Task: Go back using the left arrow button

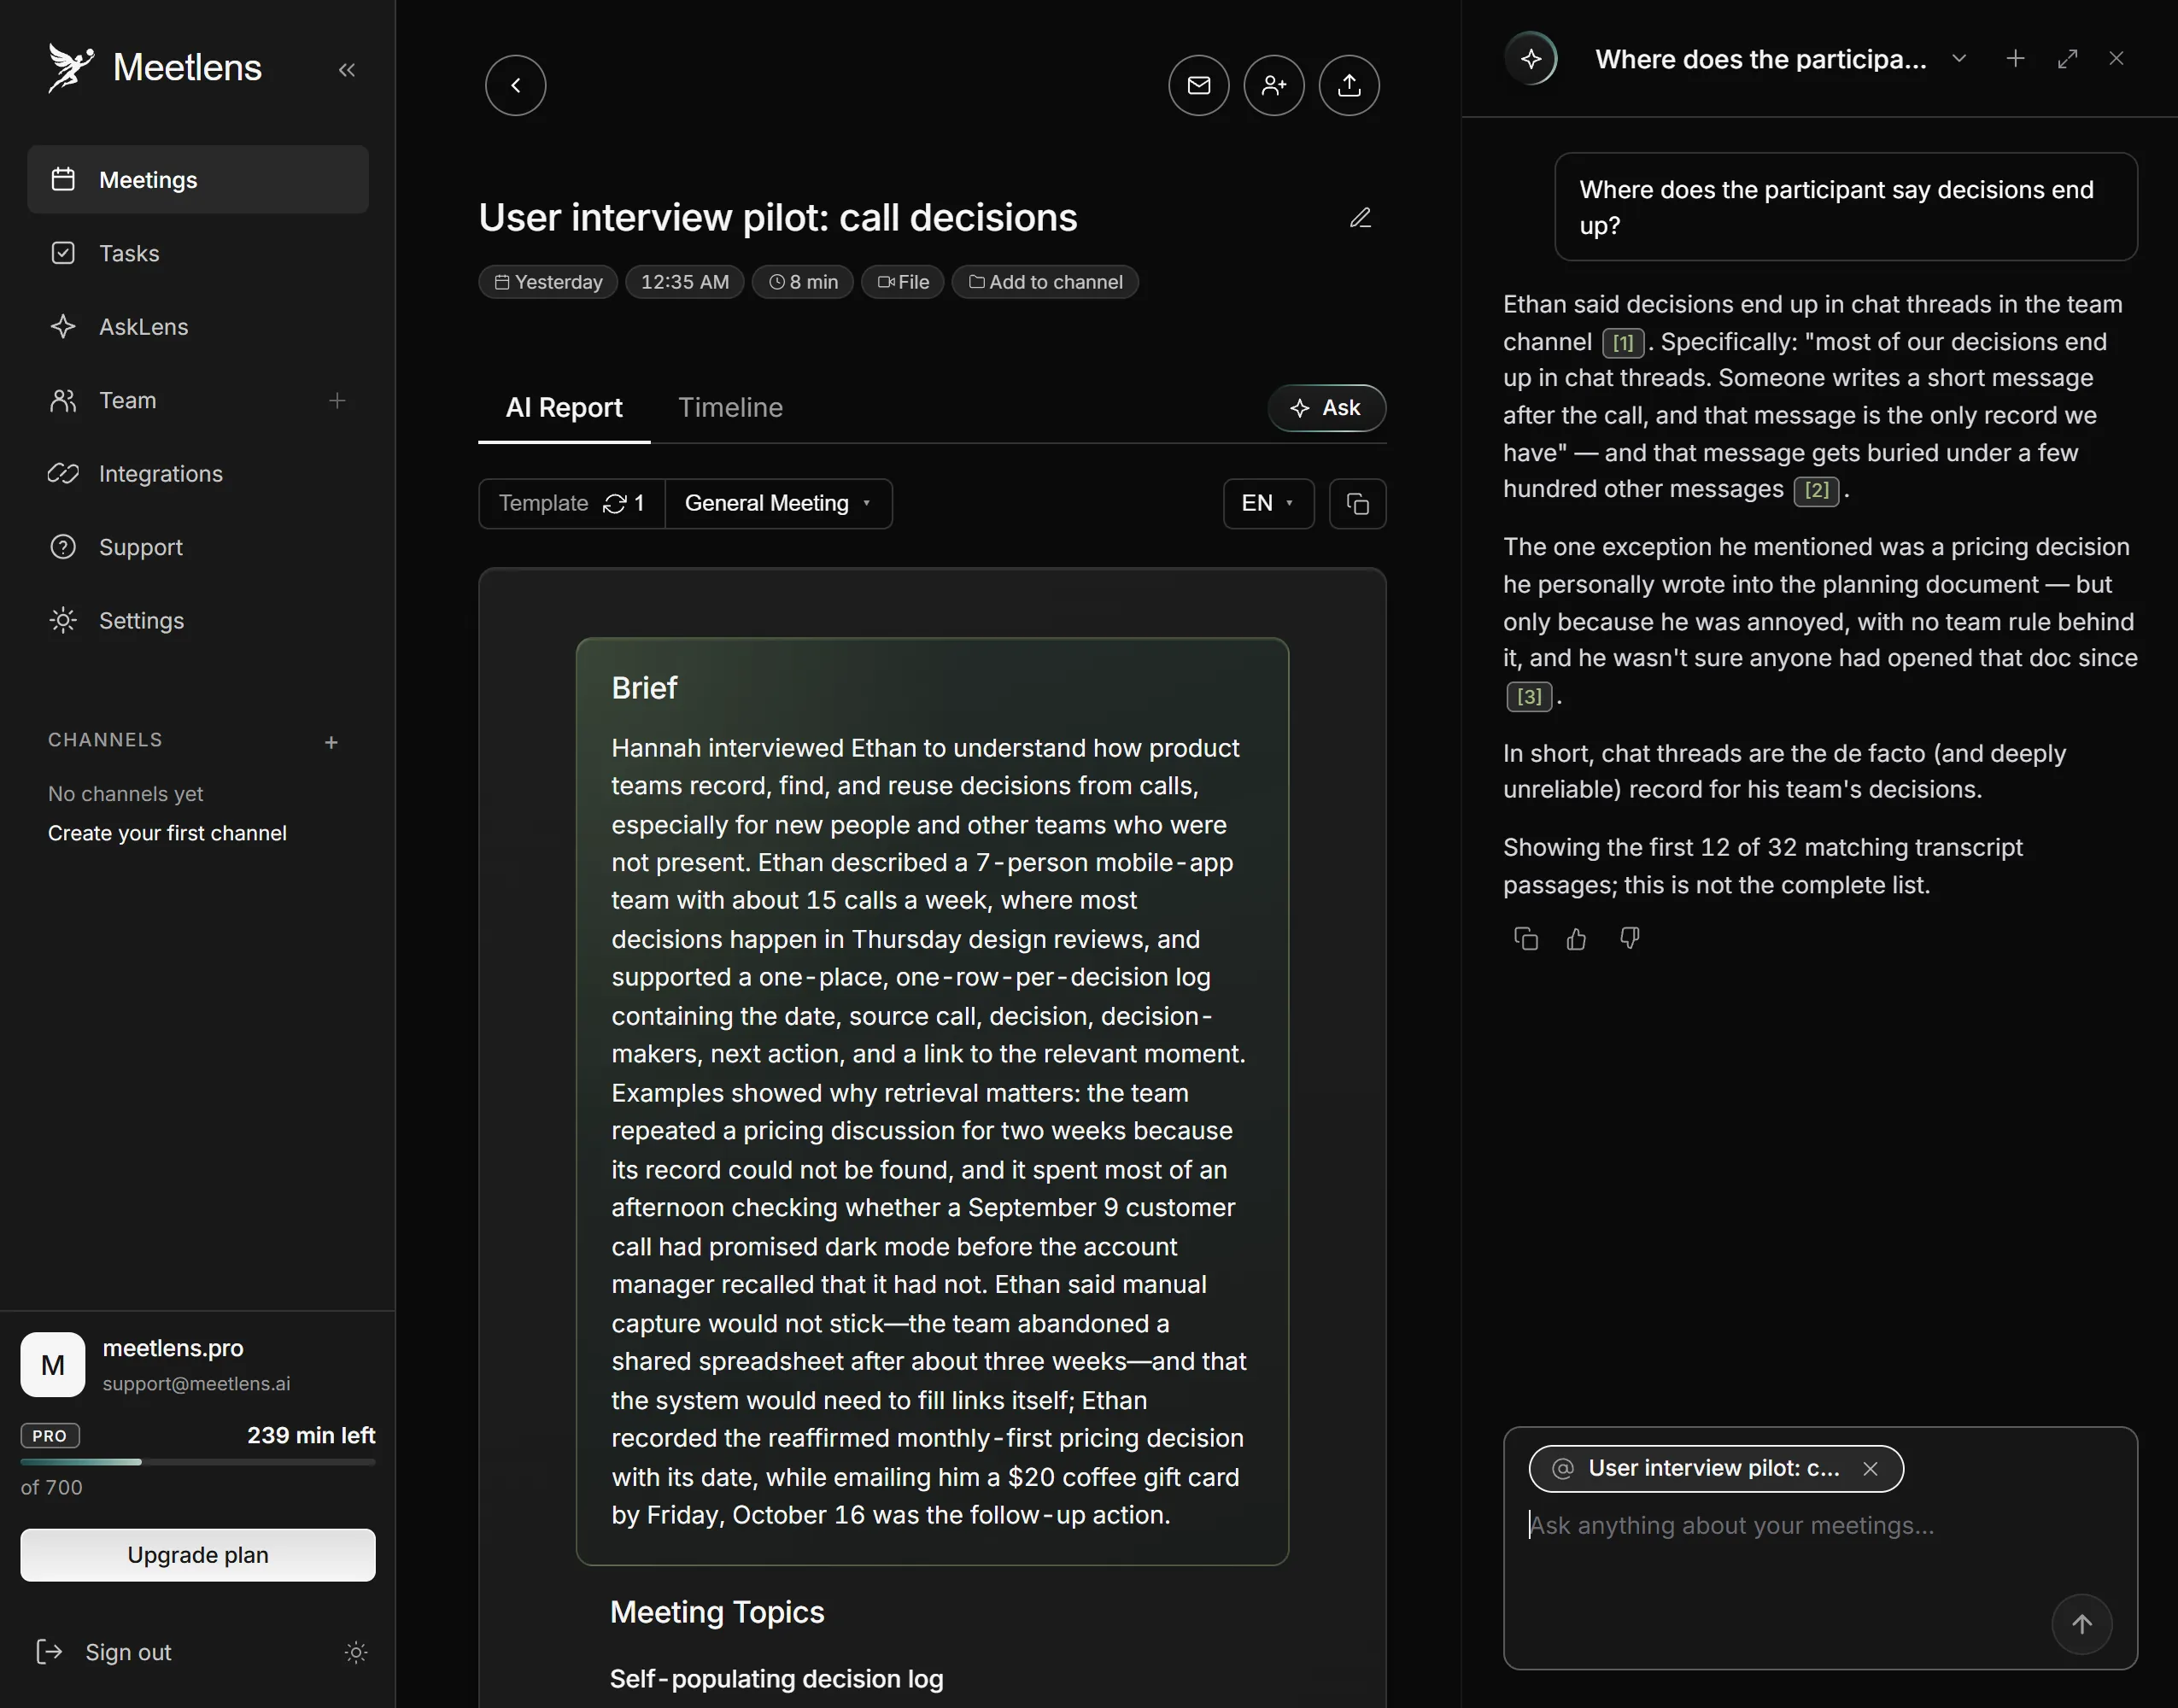Action: pyautogui.click(x=516, y=85)
